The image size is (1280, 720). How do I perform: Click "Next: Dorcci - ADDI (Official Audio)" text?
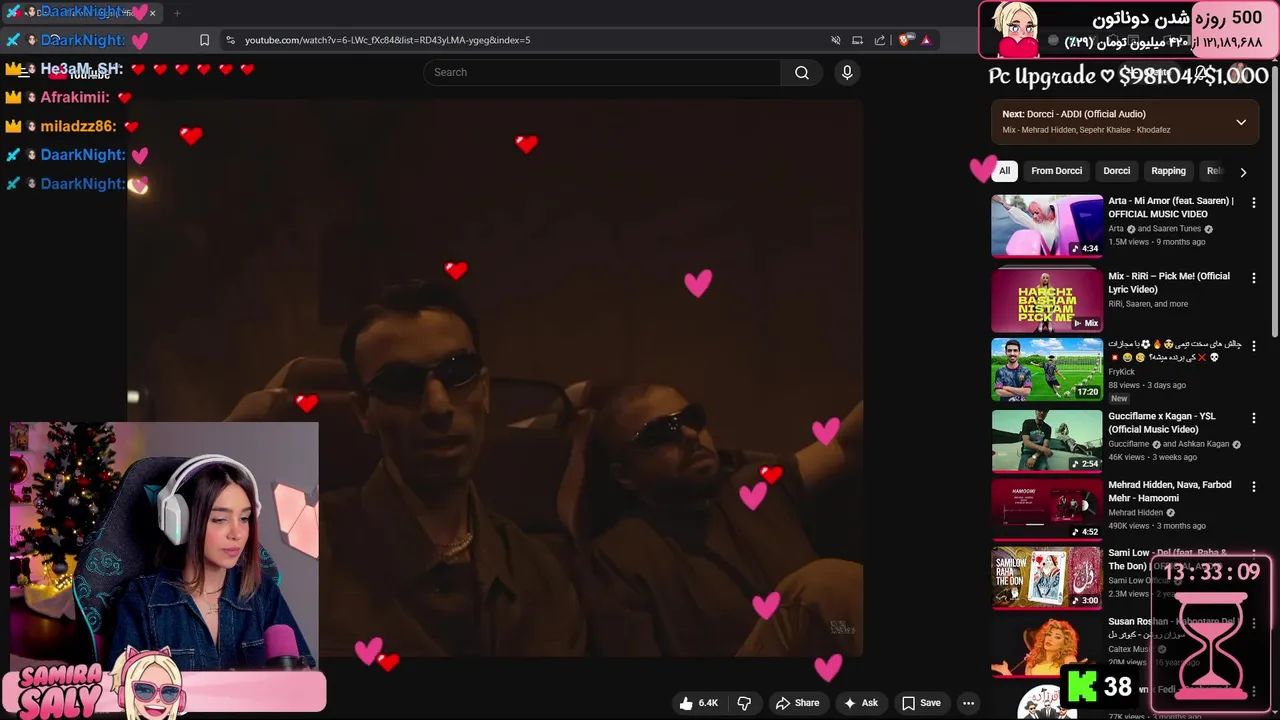(x=1074, y=114)
